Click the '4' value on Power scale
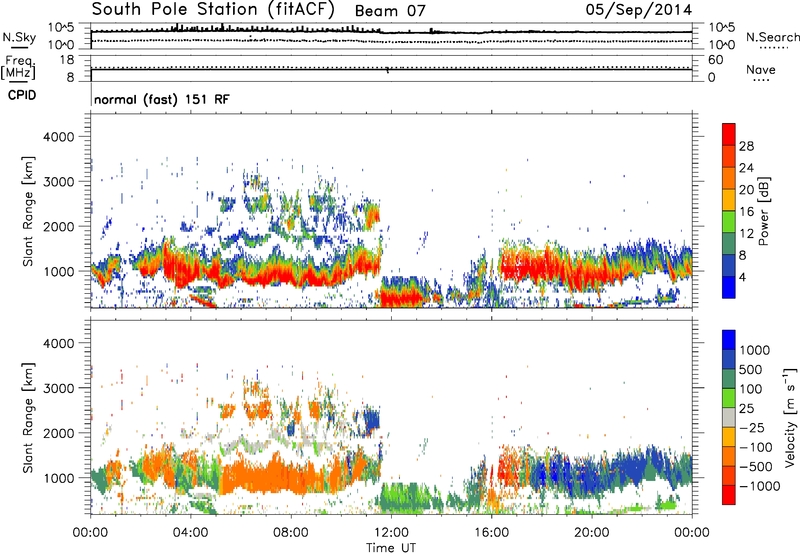This screenshot has height=554, width=800. click(x=742, y=277)
